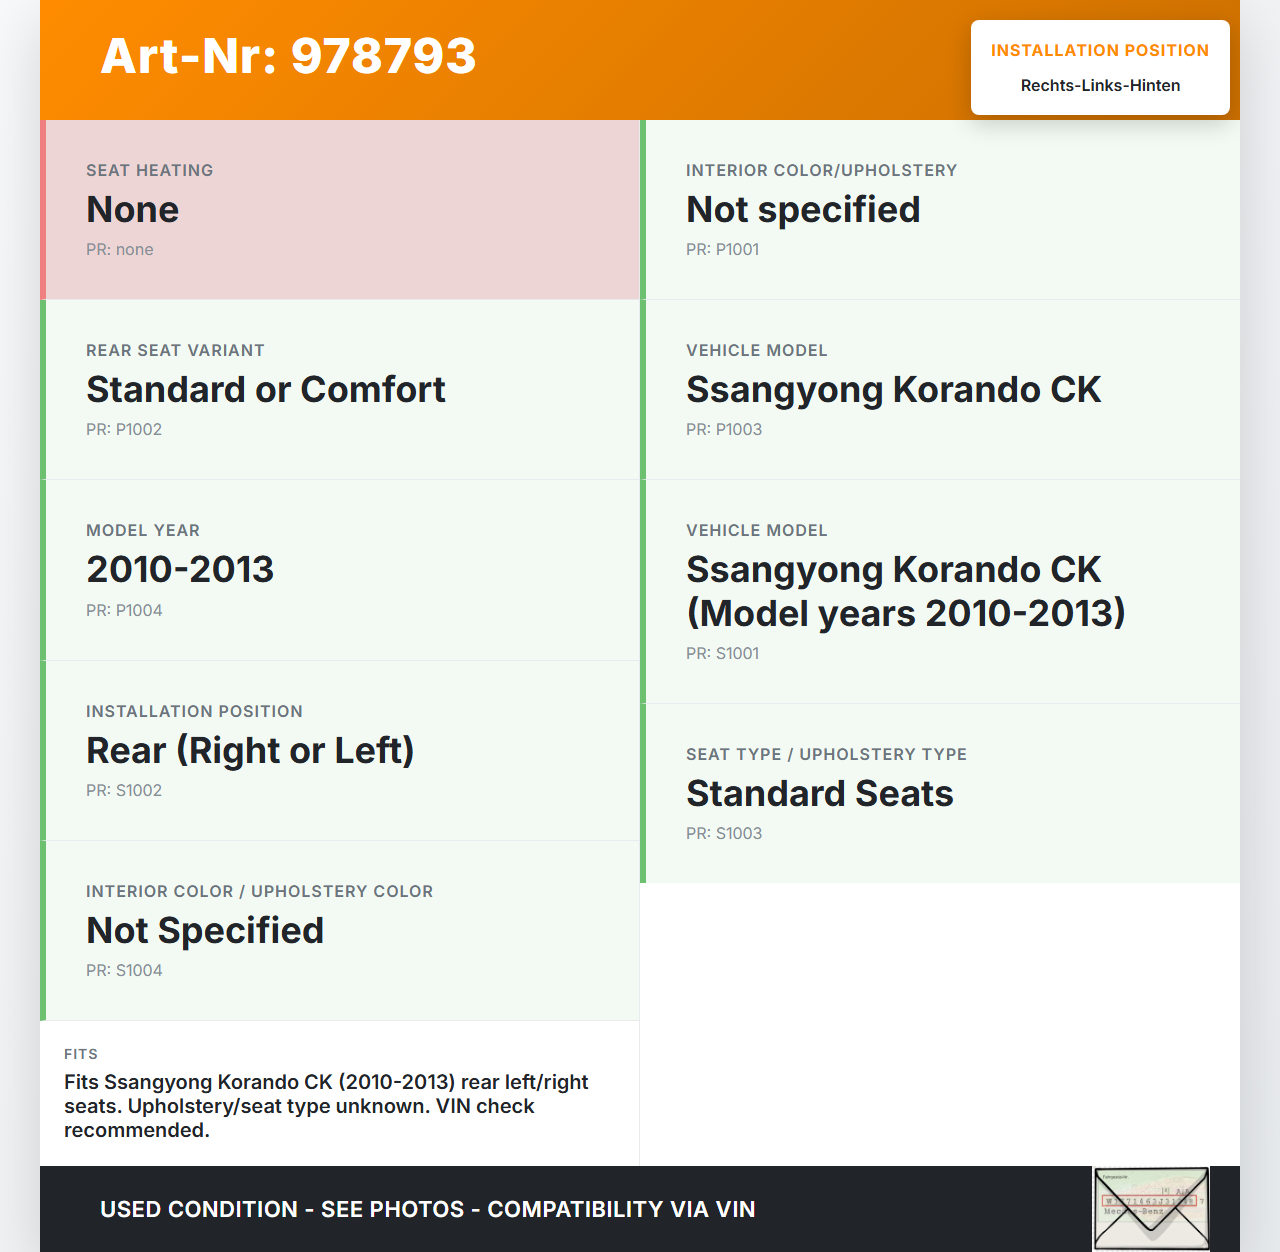
Task: Open the Standard or Comfort rear seat card
Action: [x=342, y=390]
